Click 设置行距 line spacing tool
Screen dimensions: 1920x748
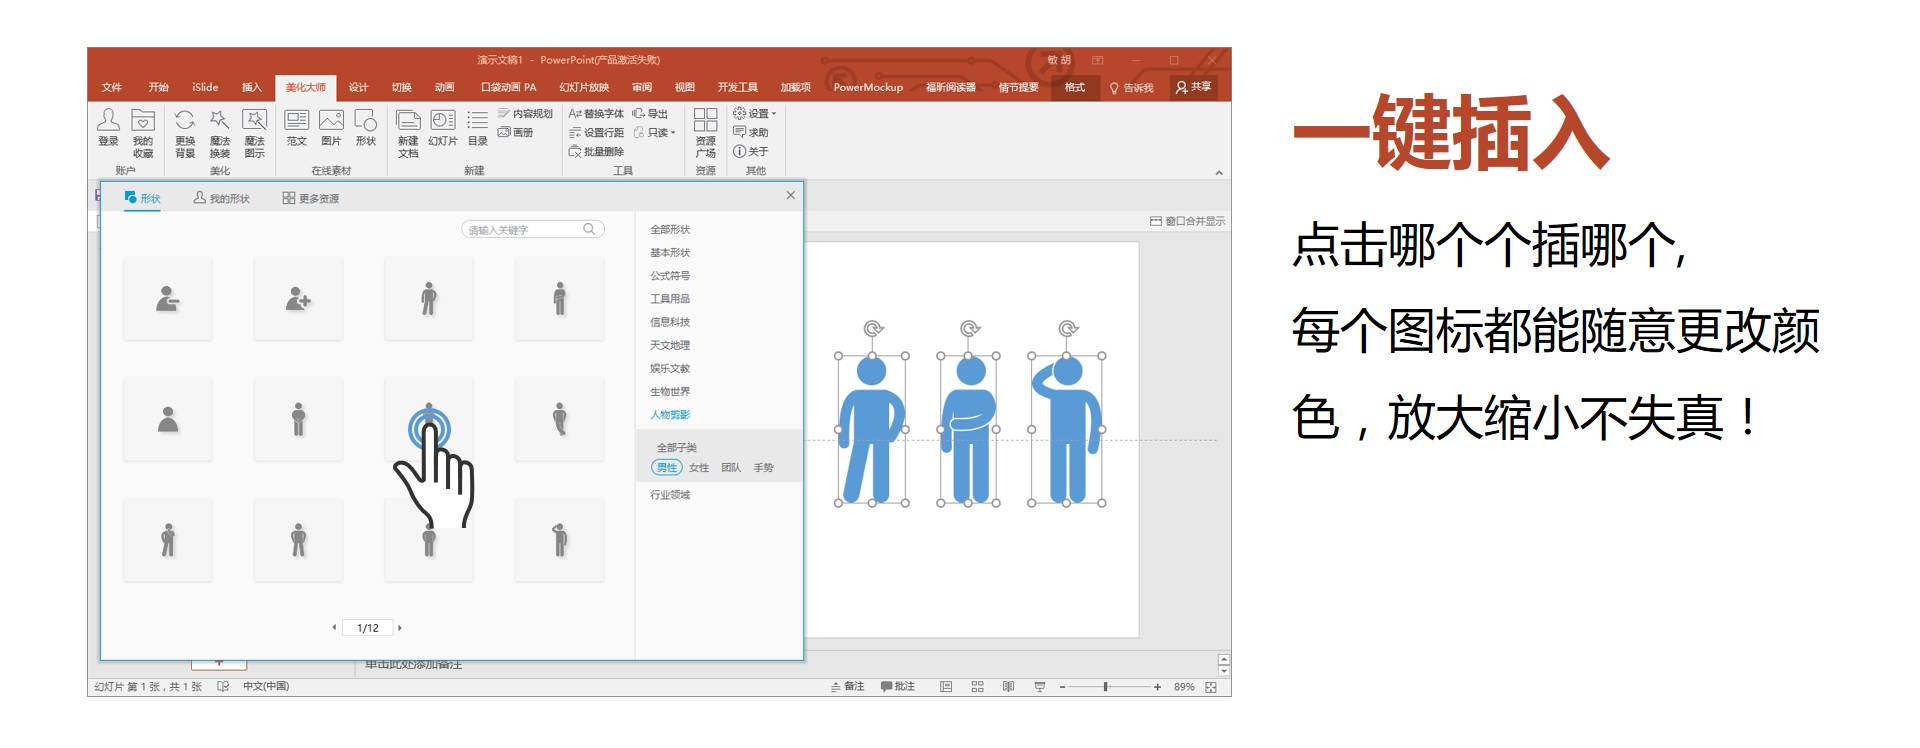tap(596, 132)
